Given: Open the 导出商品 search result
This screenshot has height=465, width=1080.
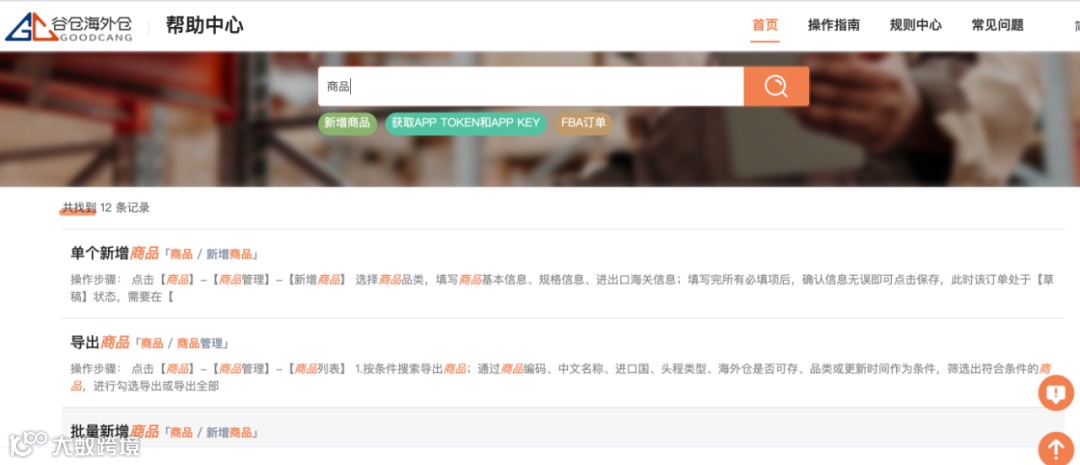Looking at the screenshot, I should [x=100, y=342].
